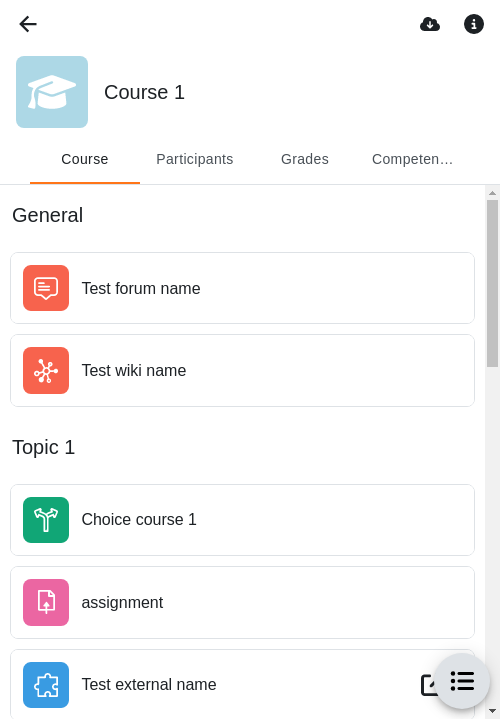Click the scrollbar down arrow

point(493,711)
